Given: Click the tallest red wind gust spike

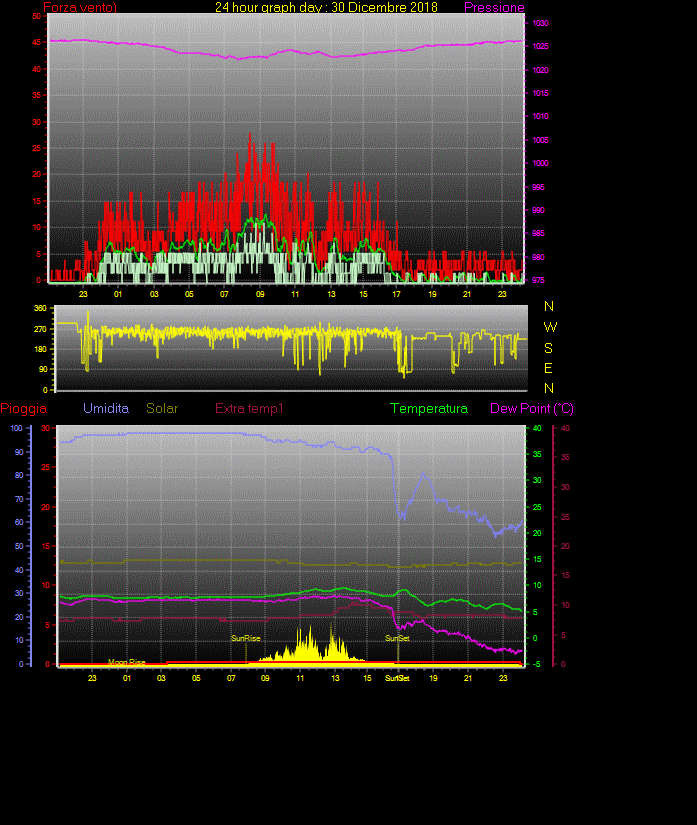Looking at the screenshot, I should tap(250, 135).
